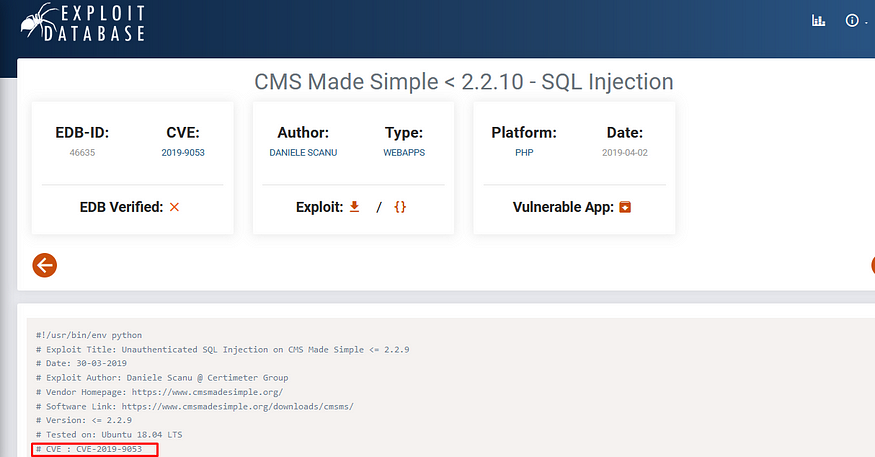Open the statistics bar chart icon
875x457 pixels.
tap(818, 21)
